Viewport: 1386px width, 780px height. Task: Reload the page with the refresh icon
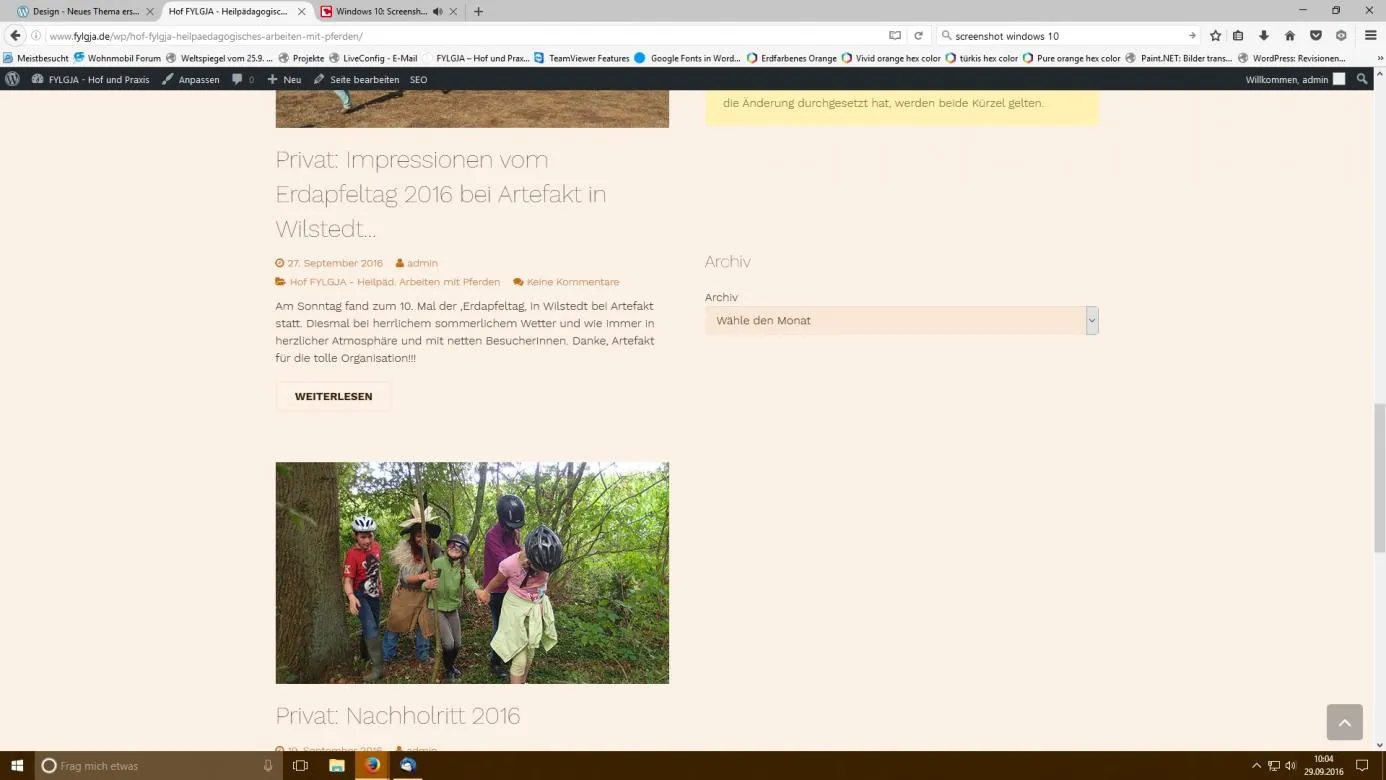coord(918,36)
